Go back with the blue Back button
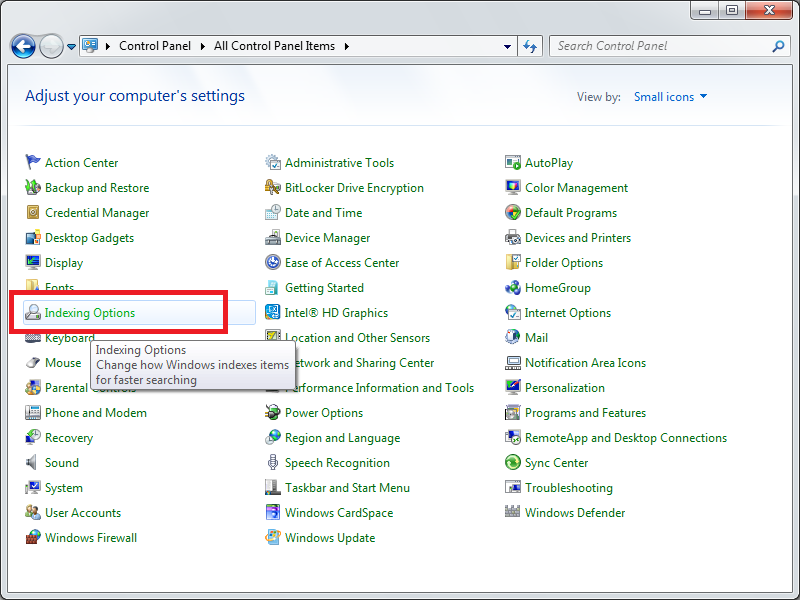This screenshot has width=800, height=600. pos(23,46)
